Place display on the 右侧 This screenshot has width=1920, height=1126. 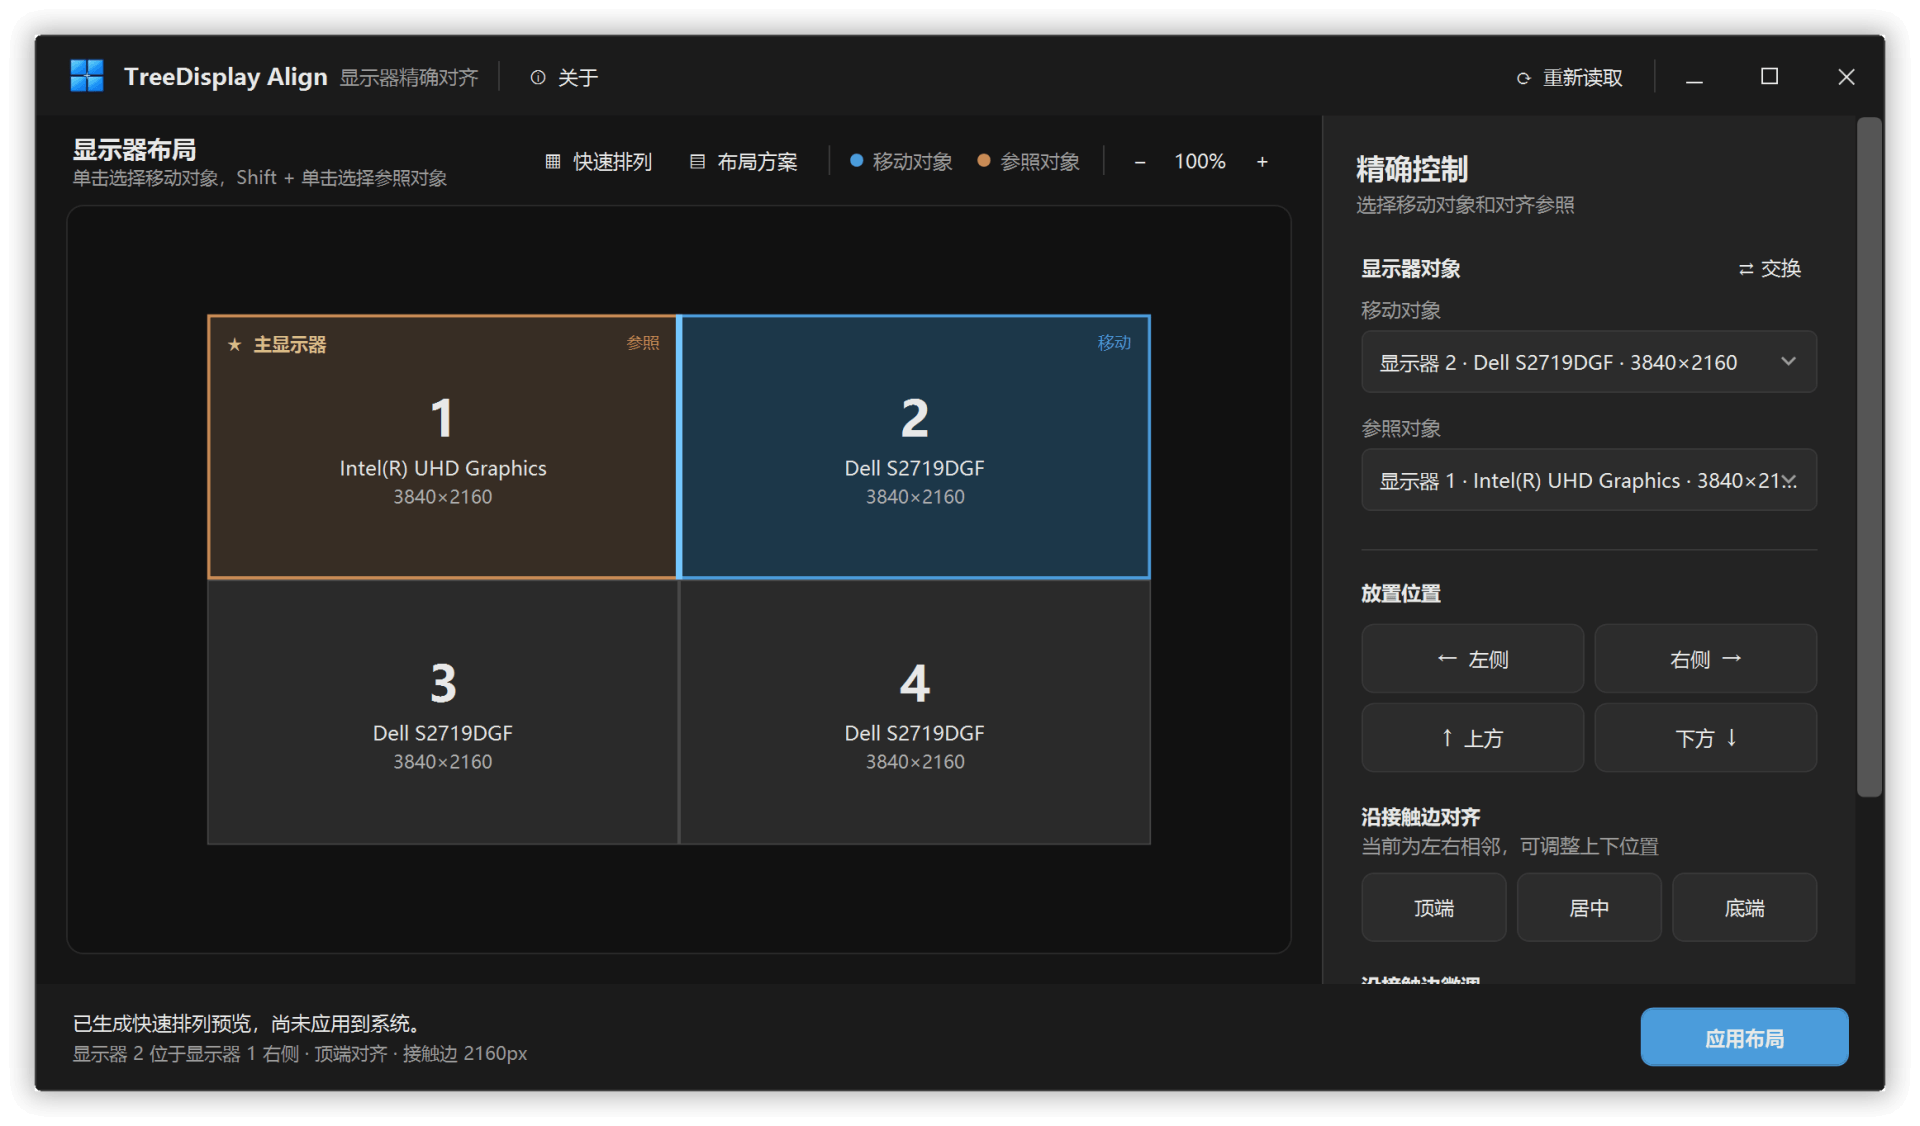point(1705,659)
